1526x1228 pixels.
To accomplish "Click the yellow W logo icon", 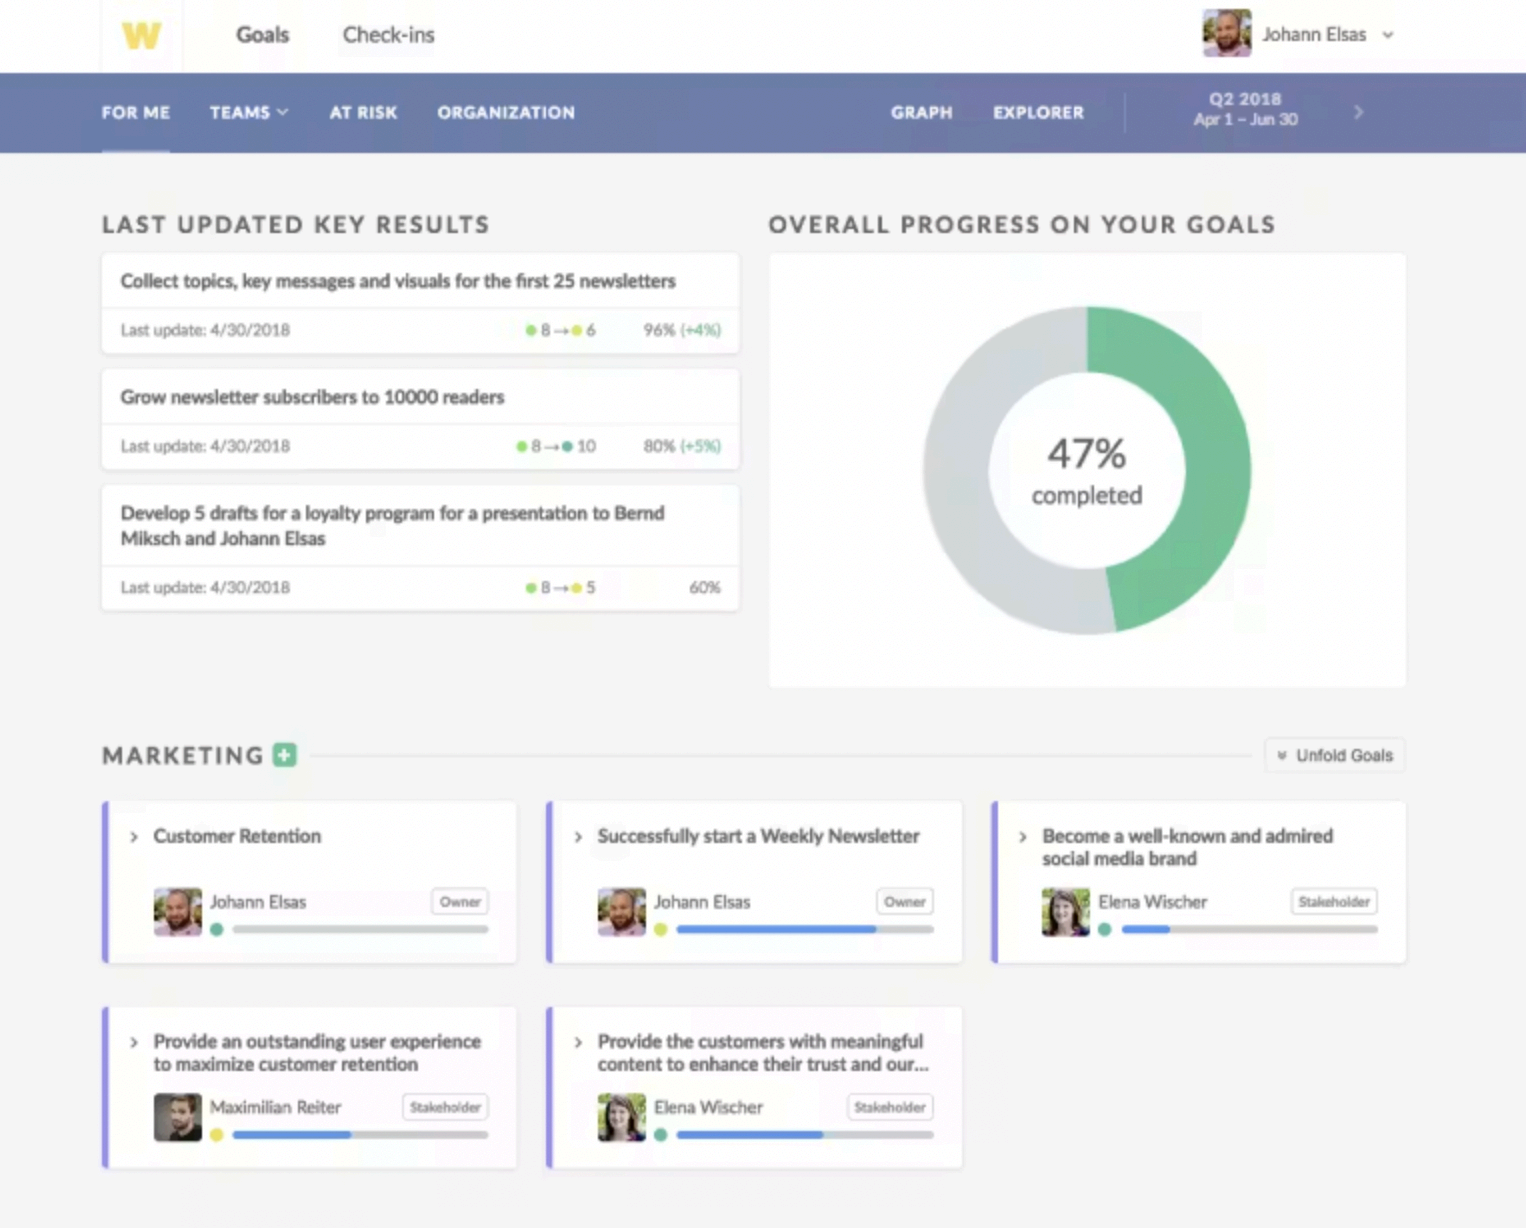I will point(141,36).
